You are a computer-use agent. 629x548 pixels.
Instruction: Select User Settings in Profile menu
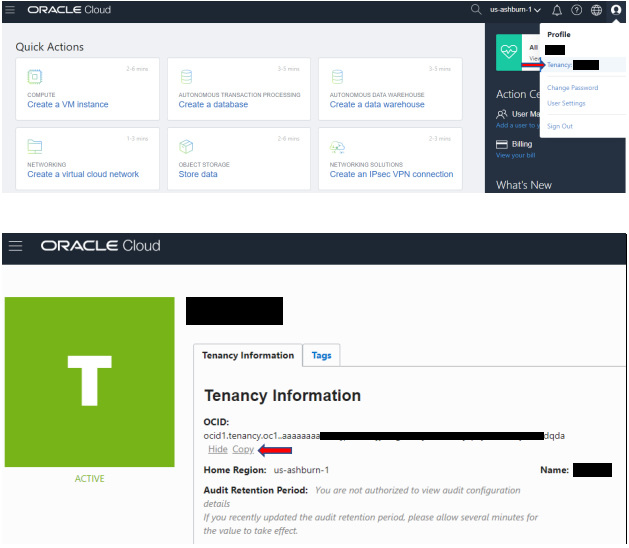click(566, 103)
